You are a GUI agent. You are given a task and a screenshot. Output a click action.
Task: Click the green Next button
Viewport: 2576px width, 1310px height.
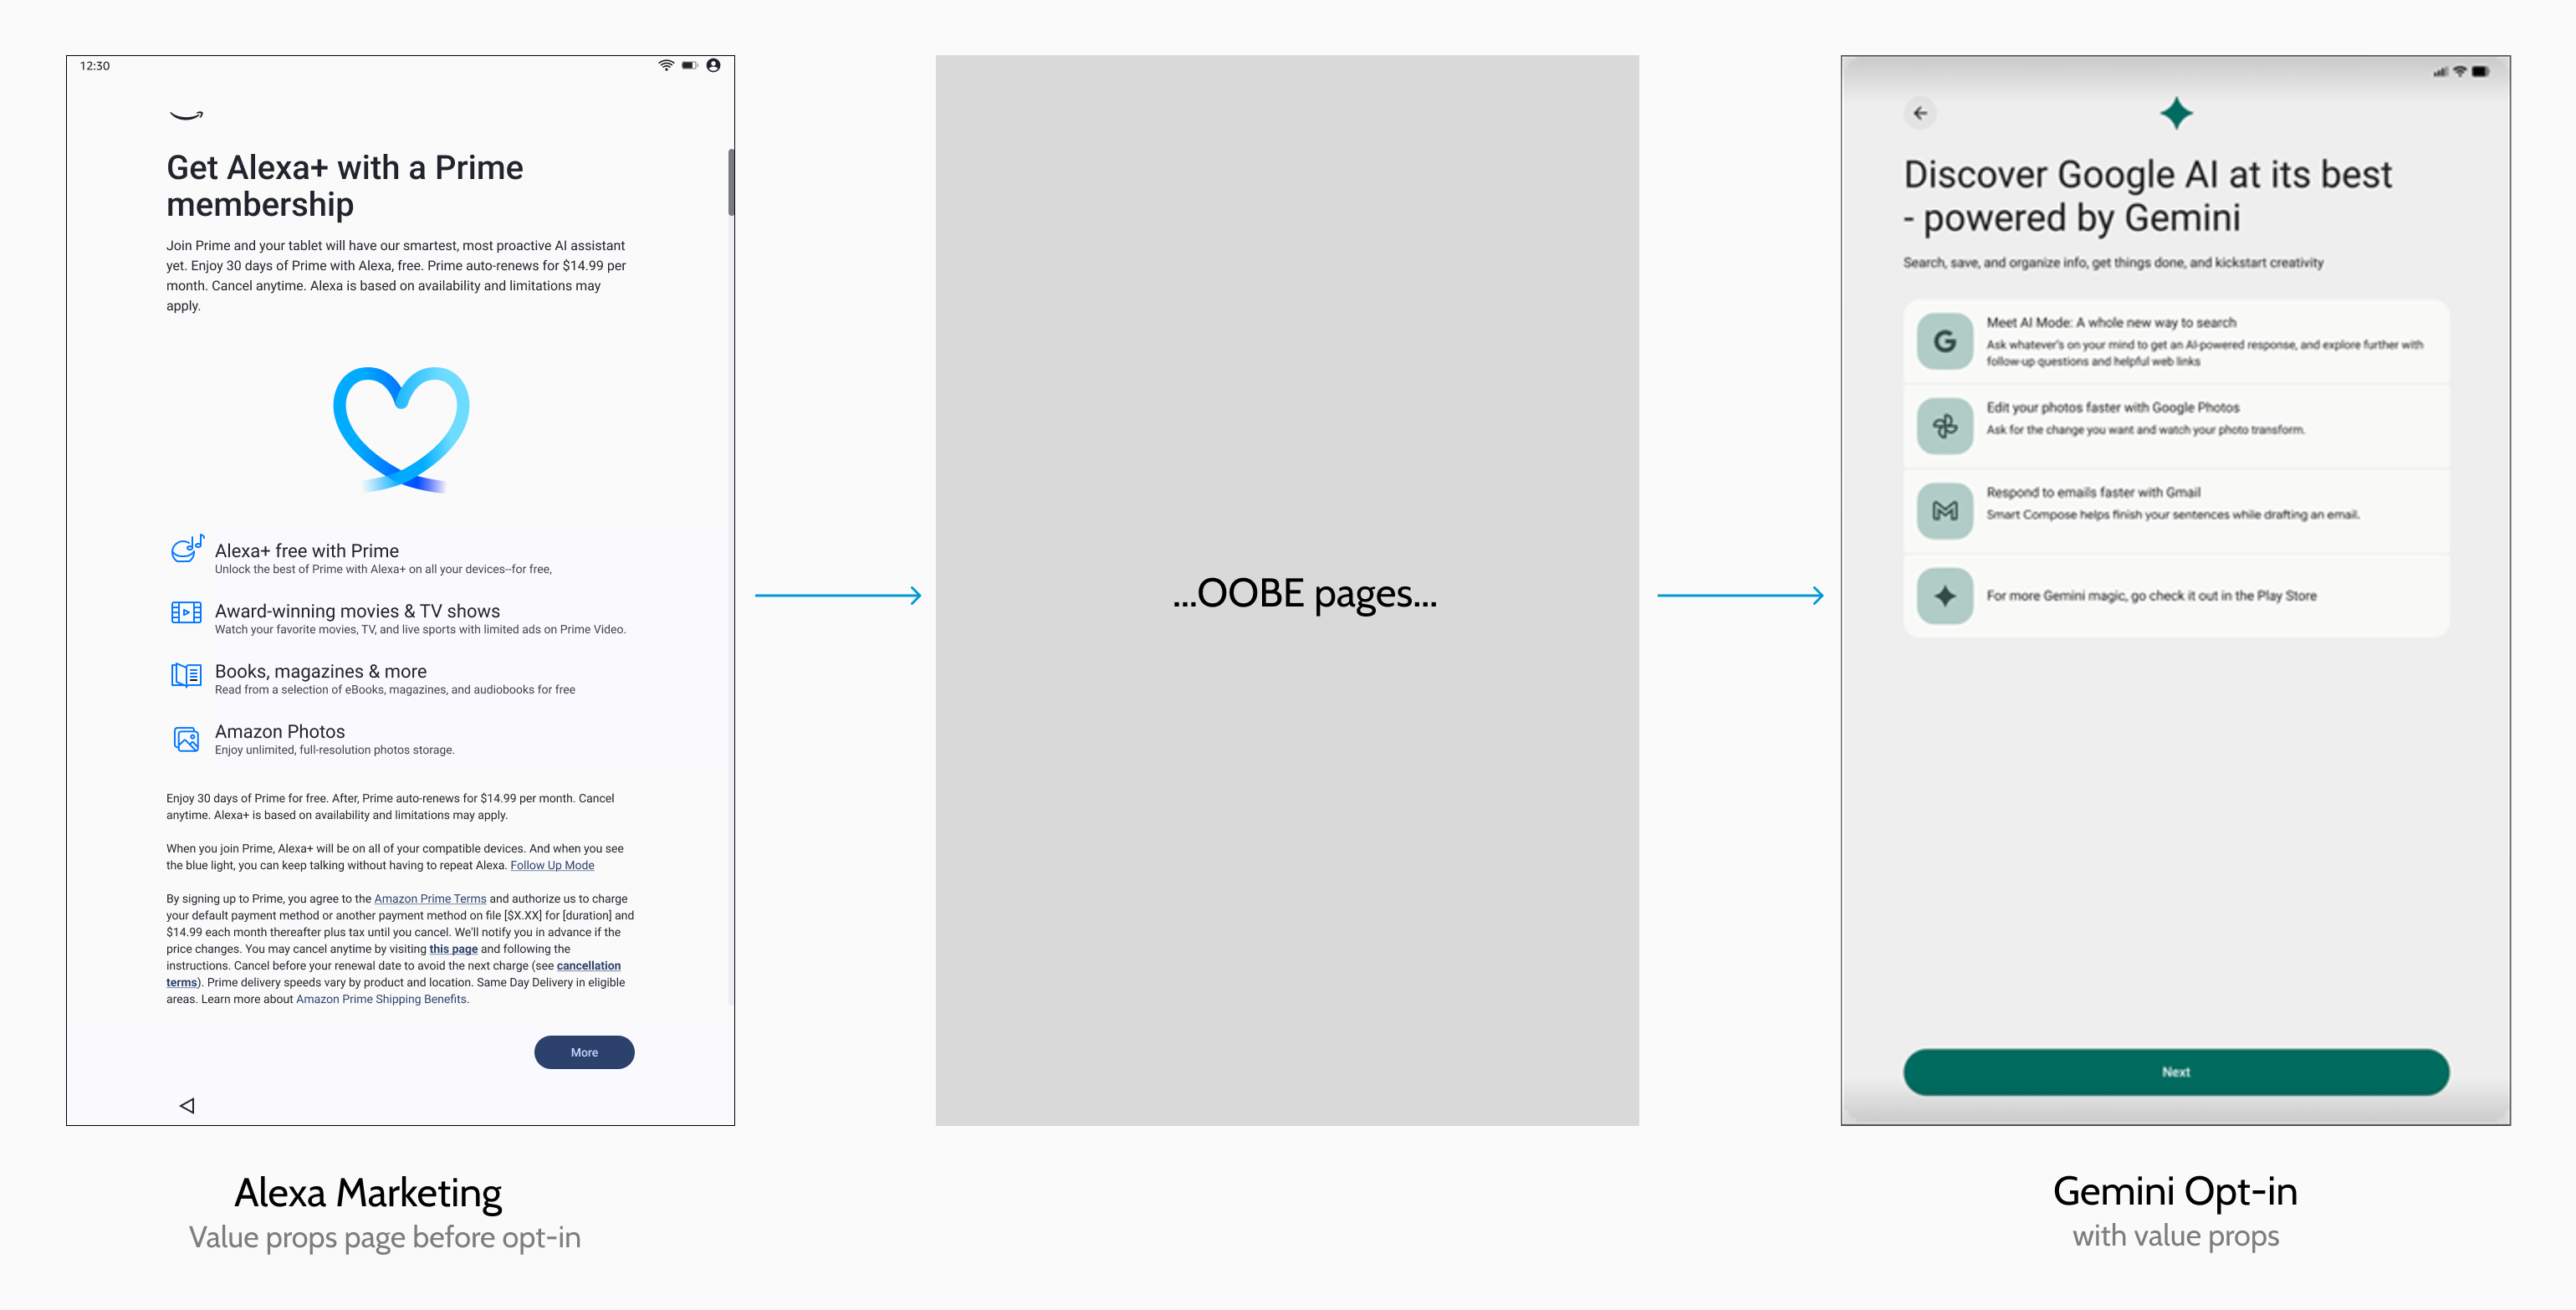pos(2176,1072)
